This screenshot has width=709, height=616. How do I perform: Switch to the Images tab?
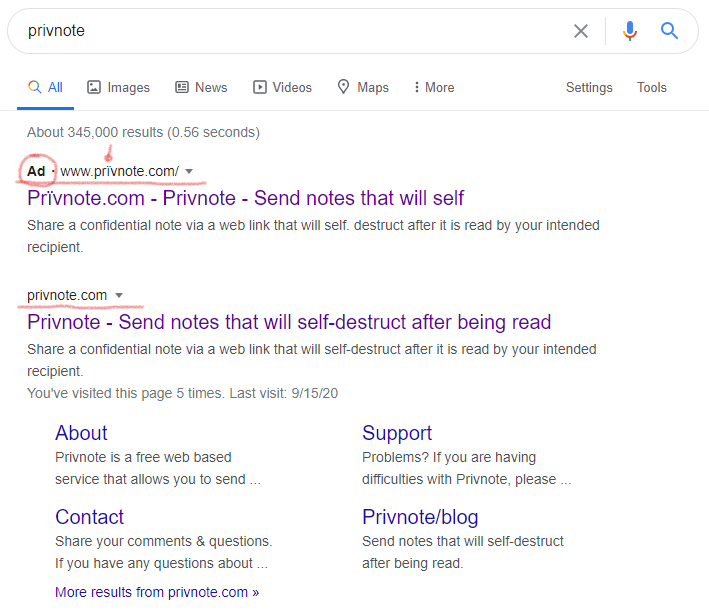click(x=118, y=87)
